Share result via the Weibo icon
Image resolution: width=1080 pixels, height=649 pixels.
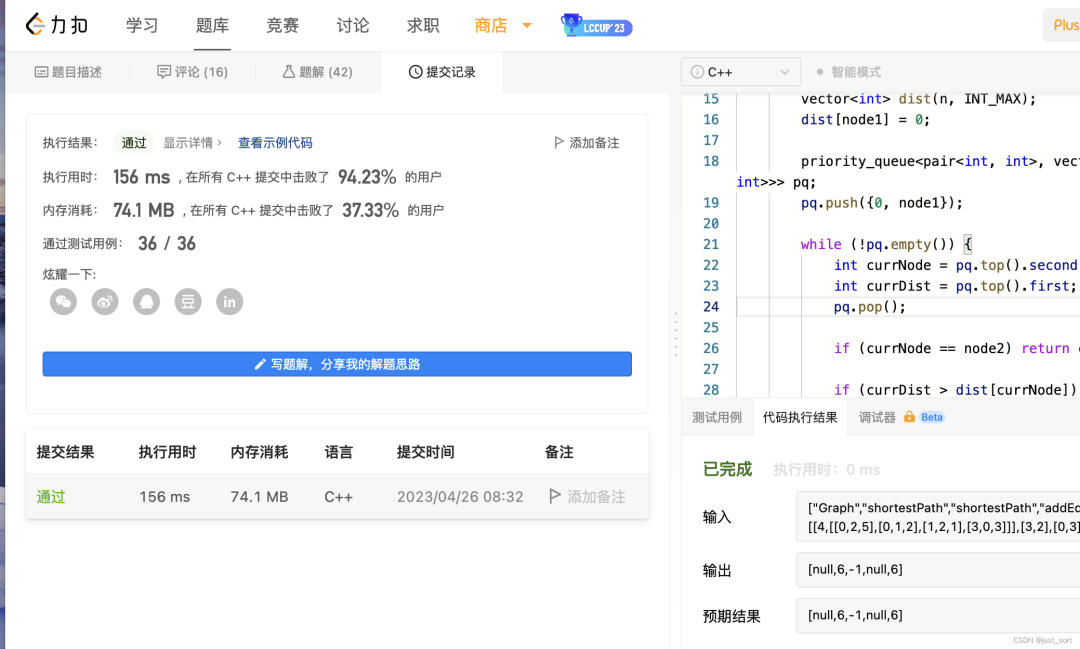point(105,301)
